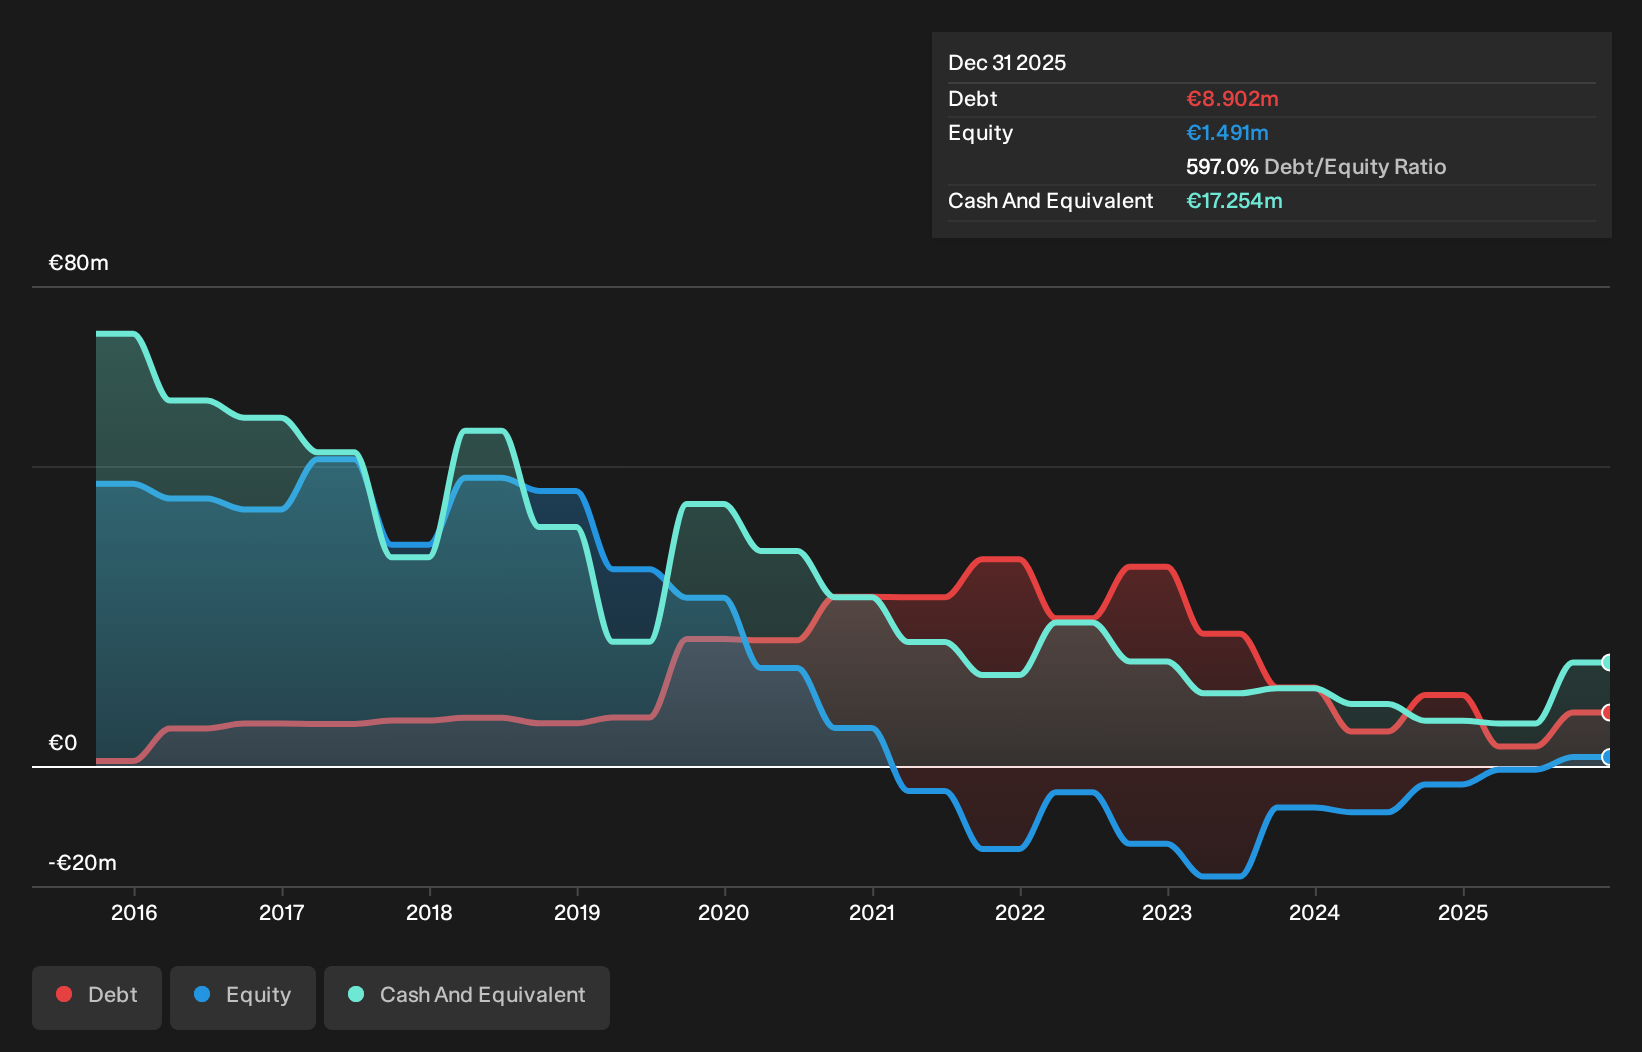Viewport: 1642px width, 1052px height.
Task: Click the 2020 x-axis label
Action: tap(724, 912)
